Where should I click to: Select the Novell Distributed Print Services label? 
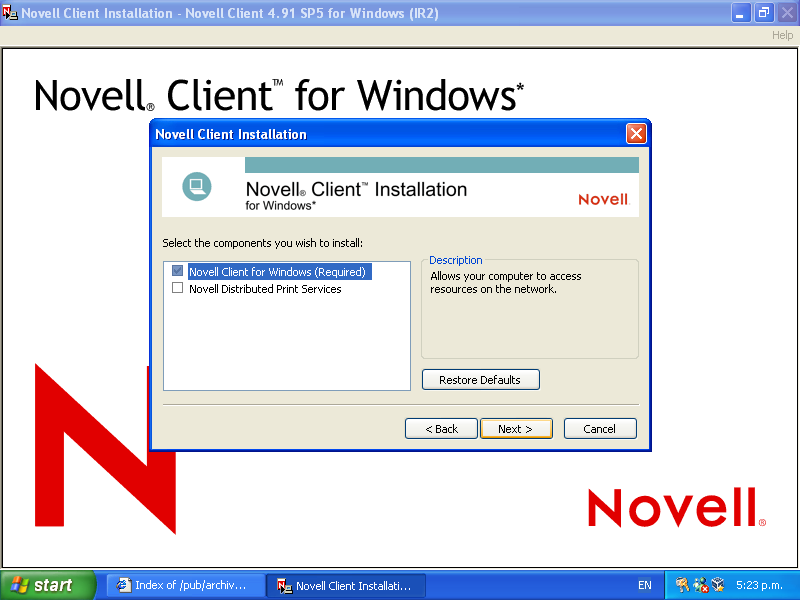265,289
